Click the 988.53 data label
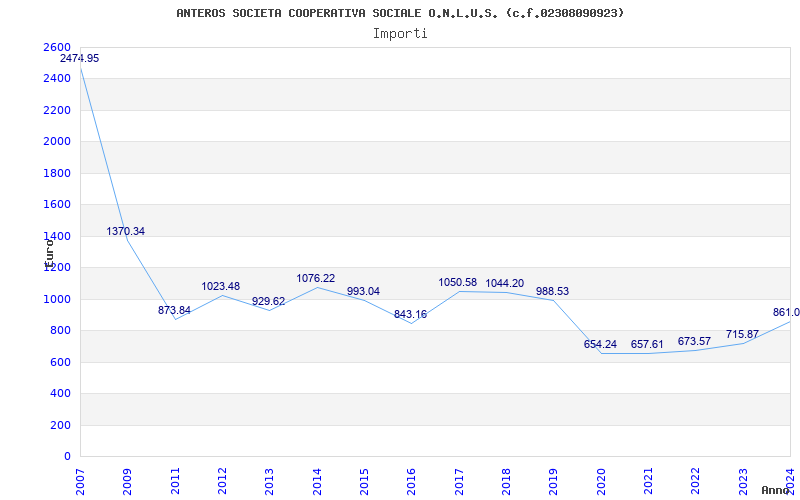The image size is (800, 500). [x=553, y=292]
